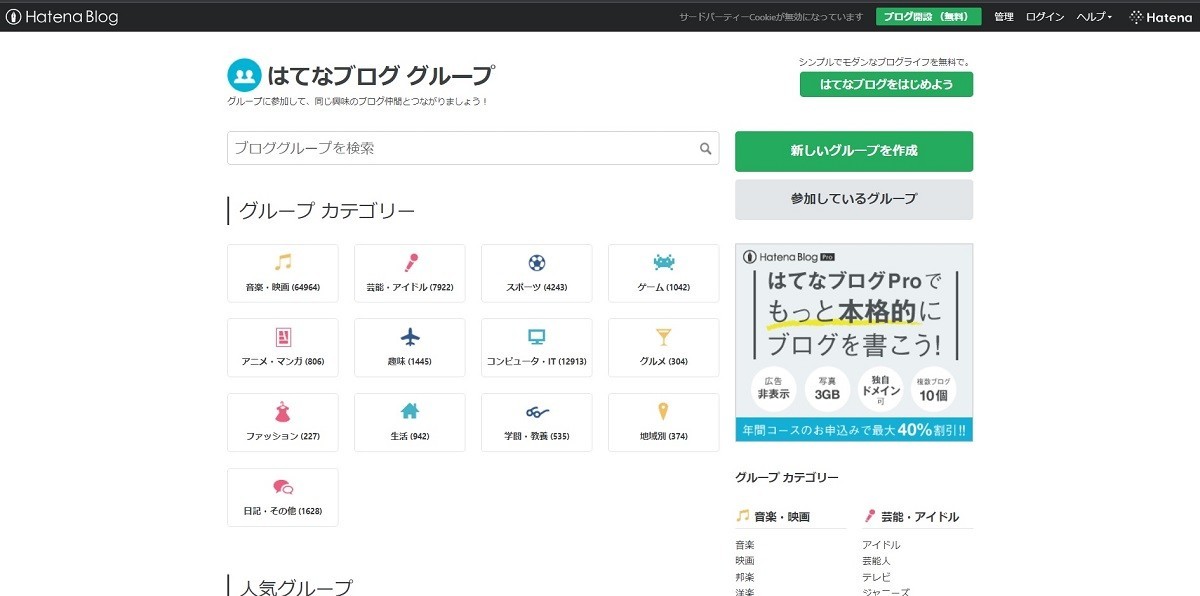Image resolution: width=1200 pixels, height=596 pixels.
Task: Select the 管理 menu item
Action: (1003, 16)
